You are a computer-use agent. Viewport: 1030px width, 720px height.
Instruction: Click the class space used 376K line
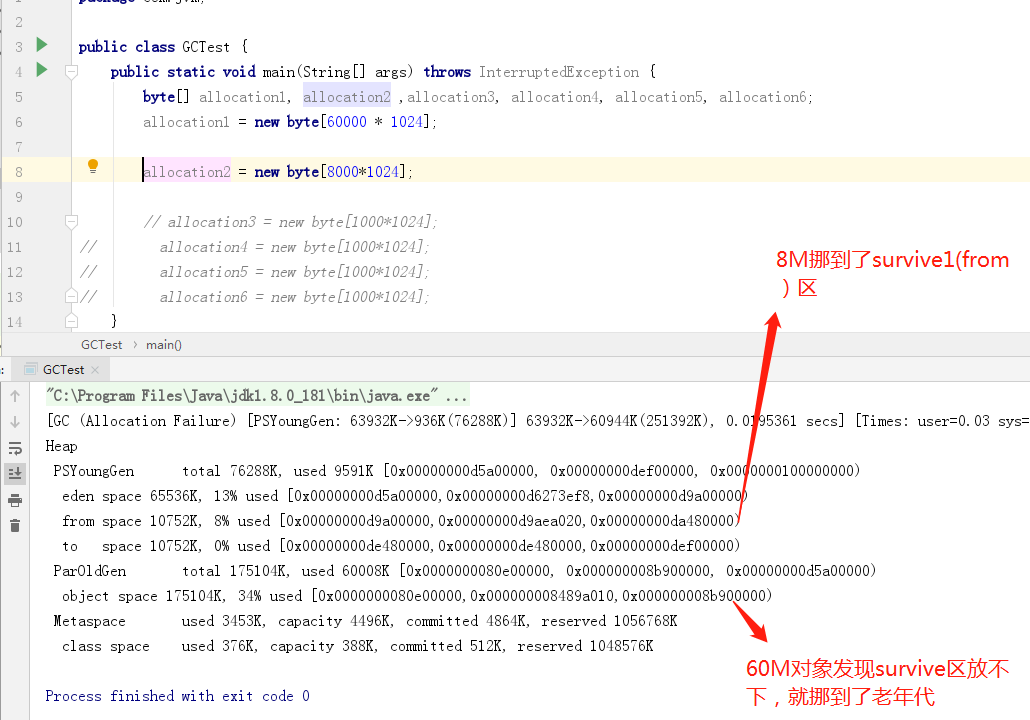tap(358, 646)
